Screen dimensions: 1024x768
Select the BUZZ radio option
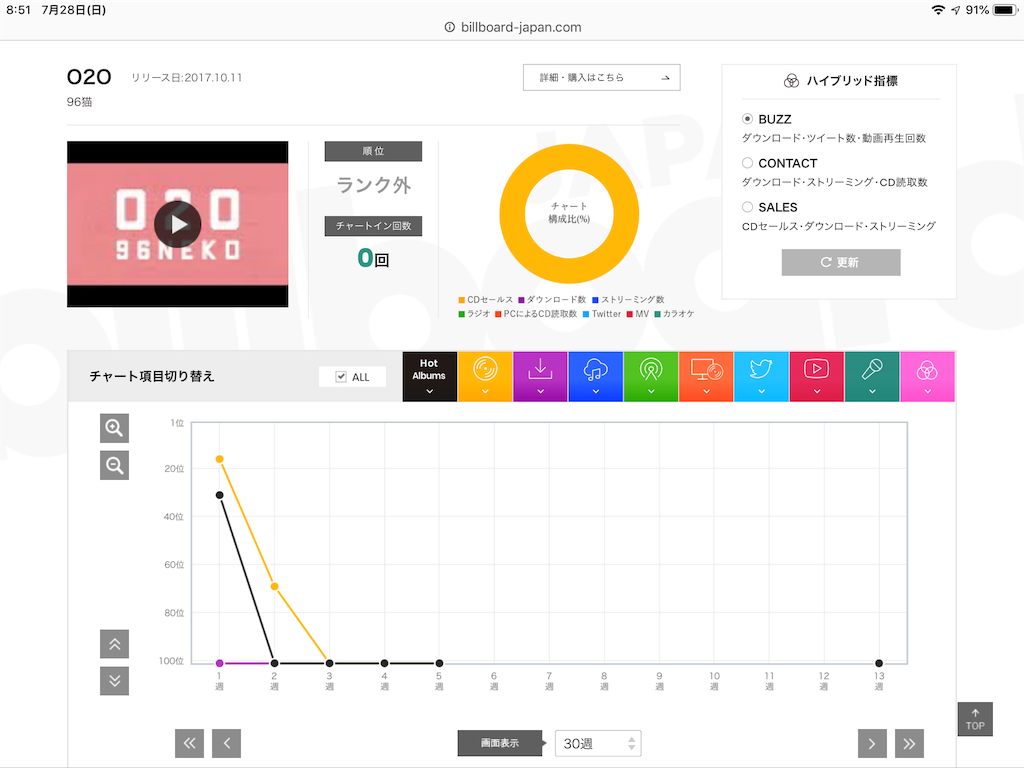pyautogui.click(x=747, y=119)
